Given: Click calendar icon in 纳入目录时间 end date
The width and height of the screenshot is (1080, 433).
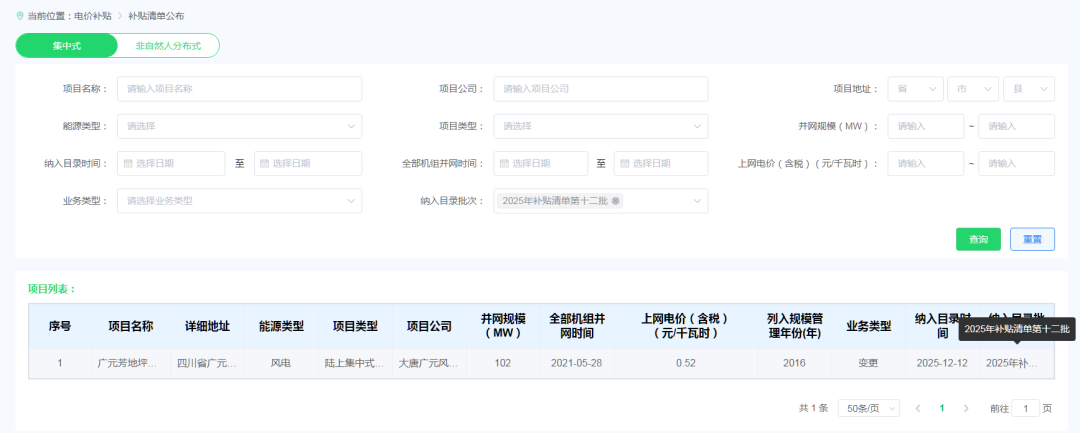Looking at the screenshot, I should pos(264,163).
